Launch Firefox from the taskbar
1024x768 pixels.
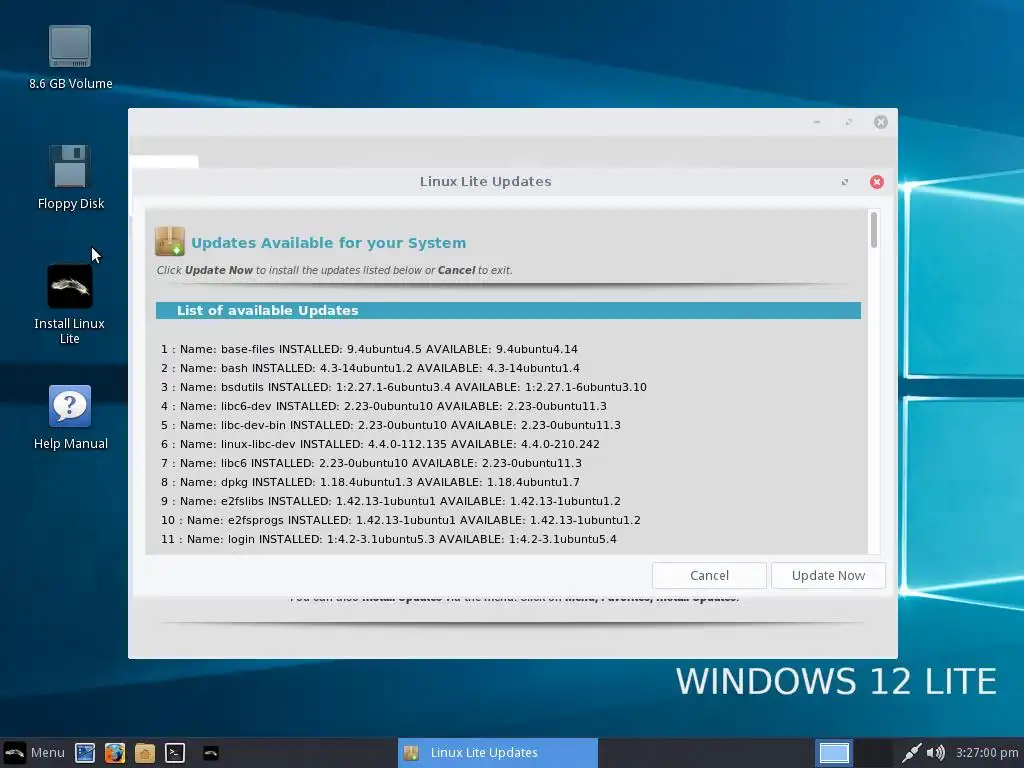pos(115,752)
